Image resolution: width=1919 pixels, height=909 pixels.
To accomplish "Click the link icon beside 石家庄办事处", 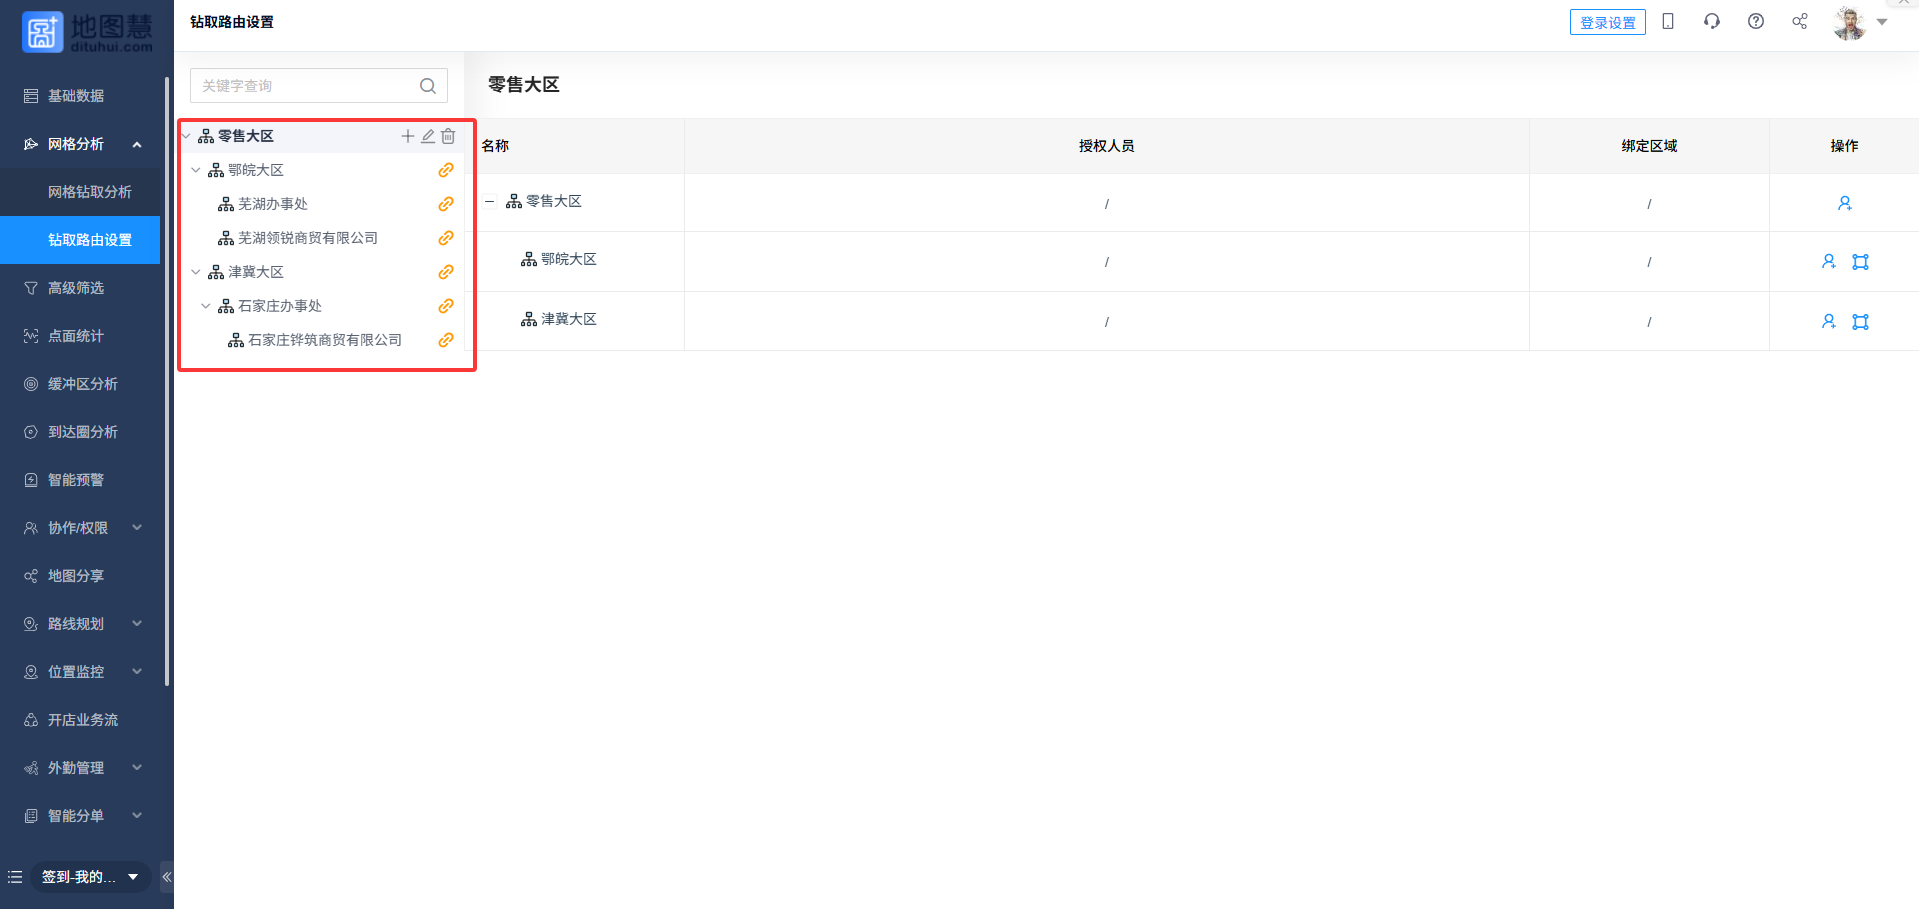I will (446, 306).
